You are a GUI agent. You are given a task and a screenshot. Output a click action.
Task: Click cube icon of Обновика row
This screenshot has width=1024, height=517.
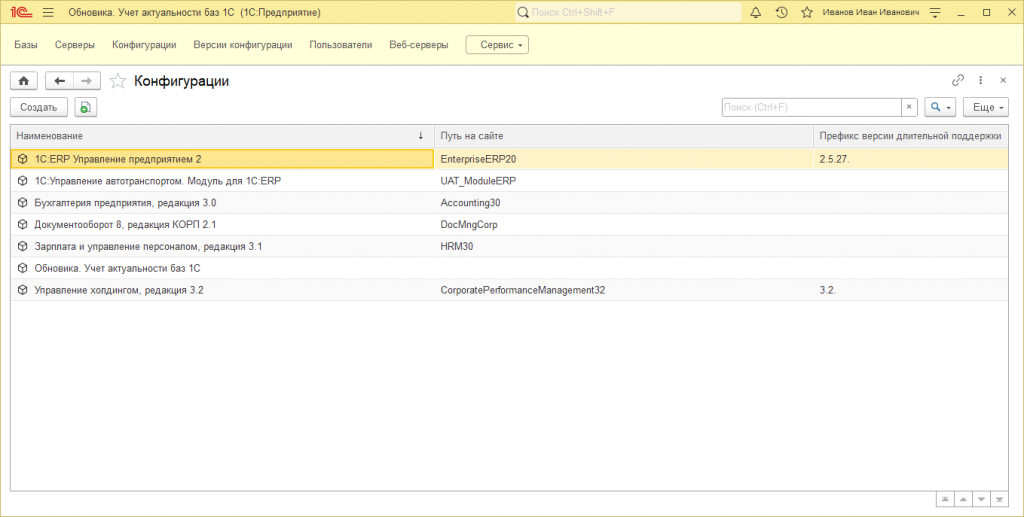click(23, 268)
